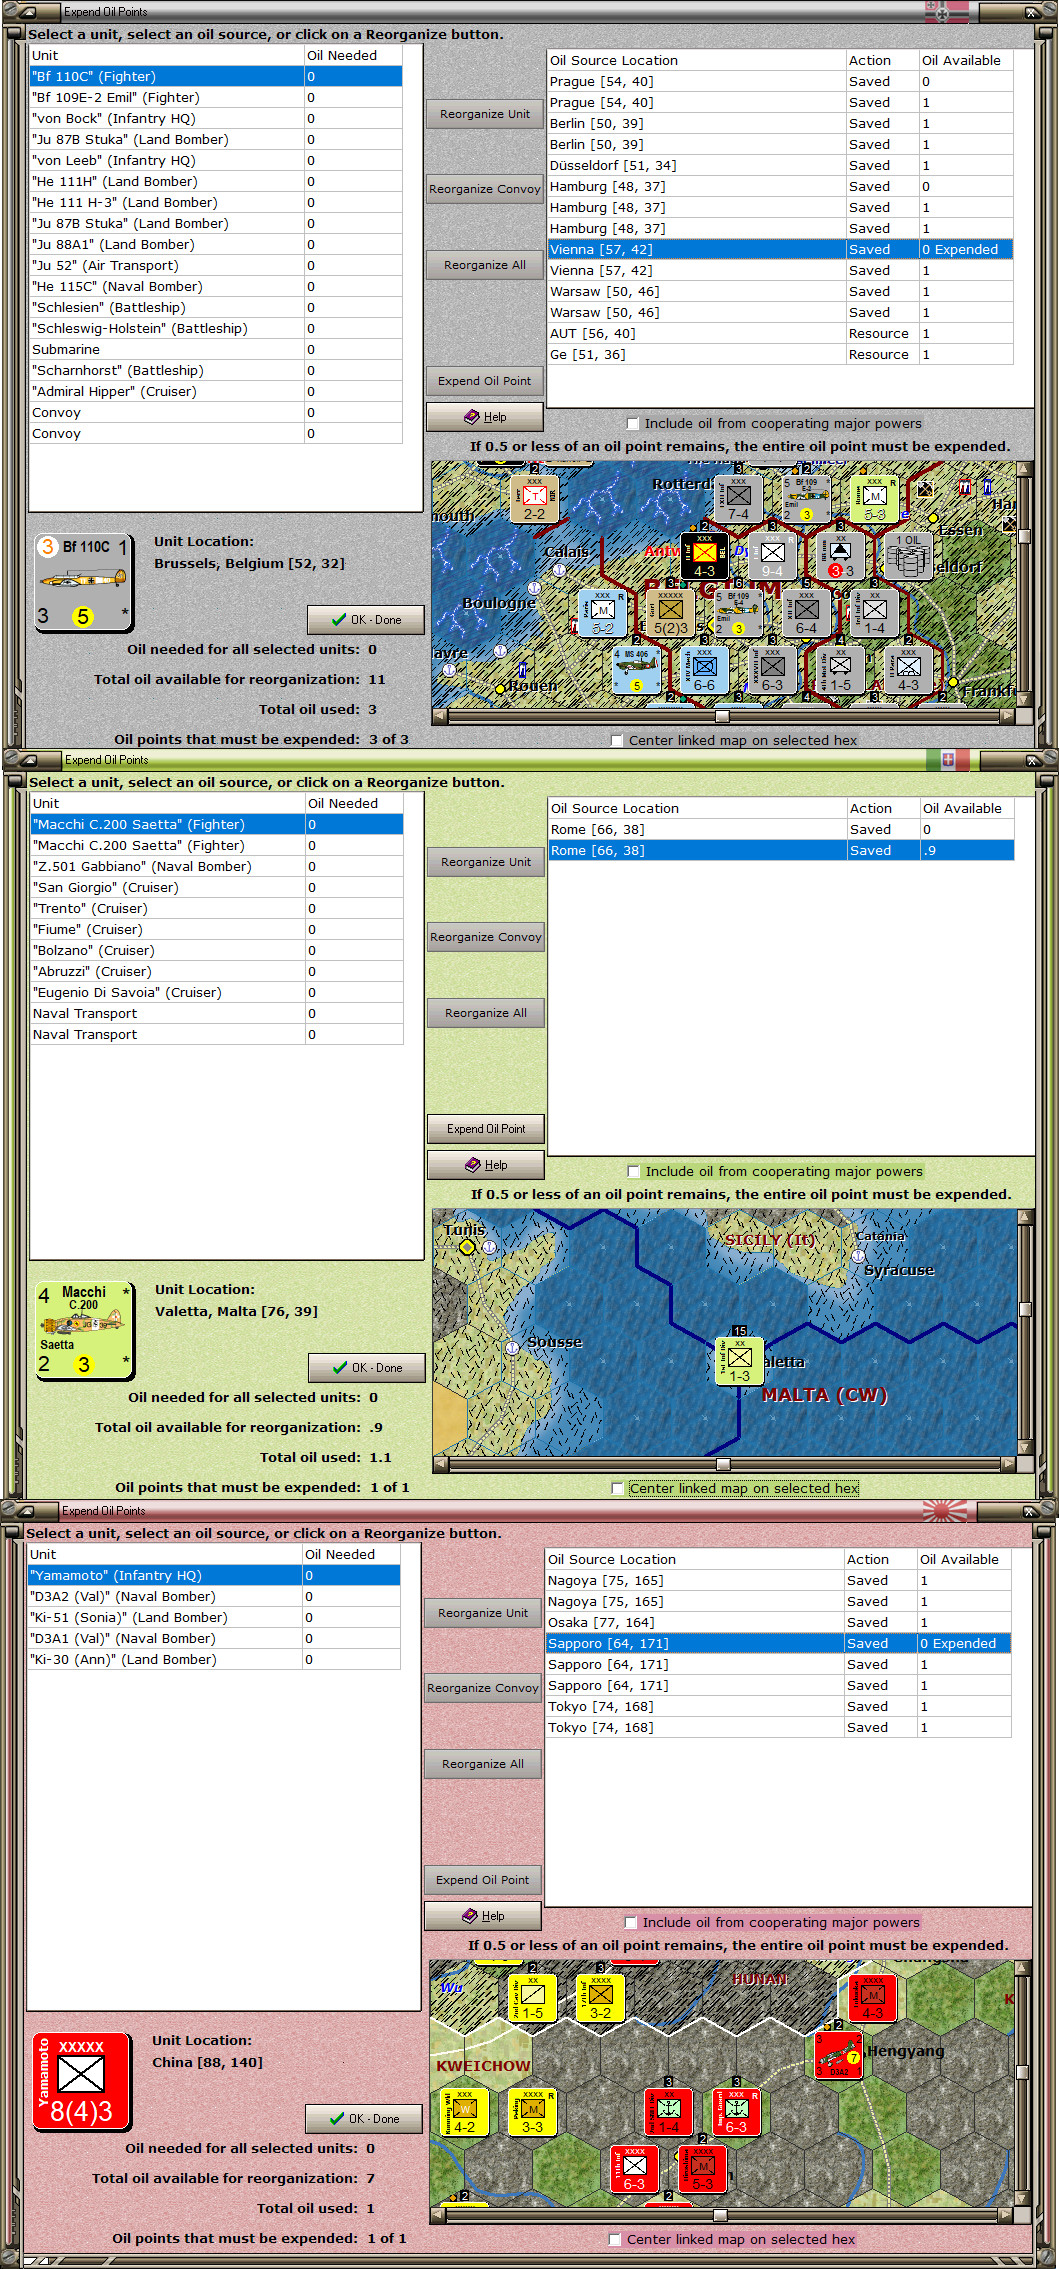Select the 2-2 counter near Calais coast
This screenshot has width=1059, height=2269.
[535, 498]
